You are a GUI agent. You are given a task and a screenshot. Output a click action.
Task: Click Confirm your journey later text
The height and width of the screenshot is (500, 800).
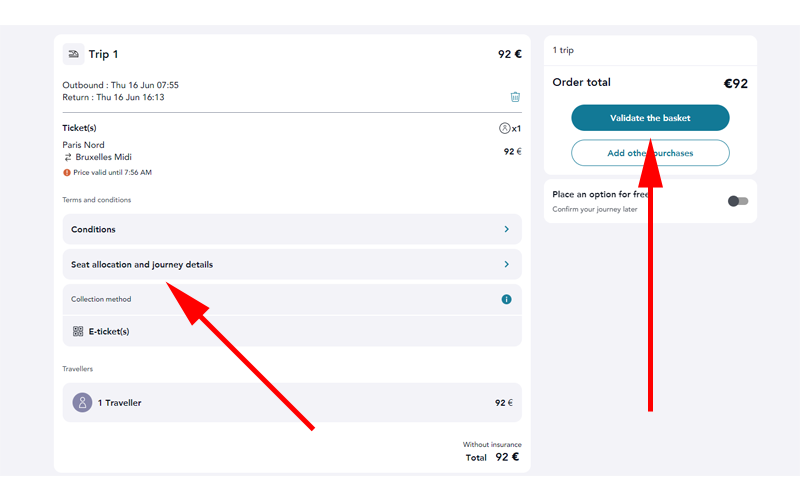(x=594, y=209)
